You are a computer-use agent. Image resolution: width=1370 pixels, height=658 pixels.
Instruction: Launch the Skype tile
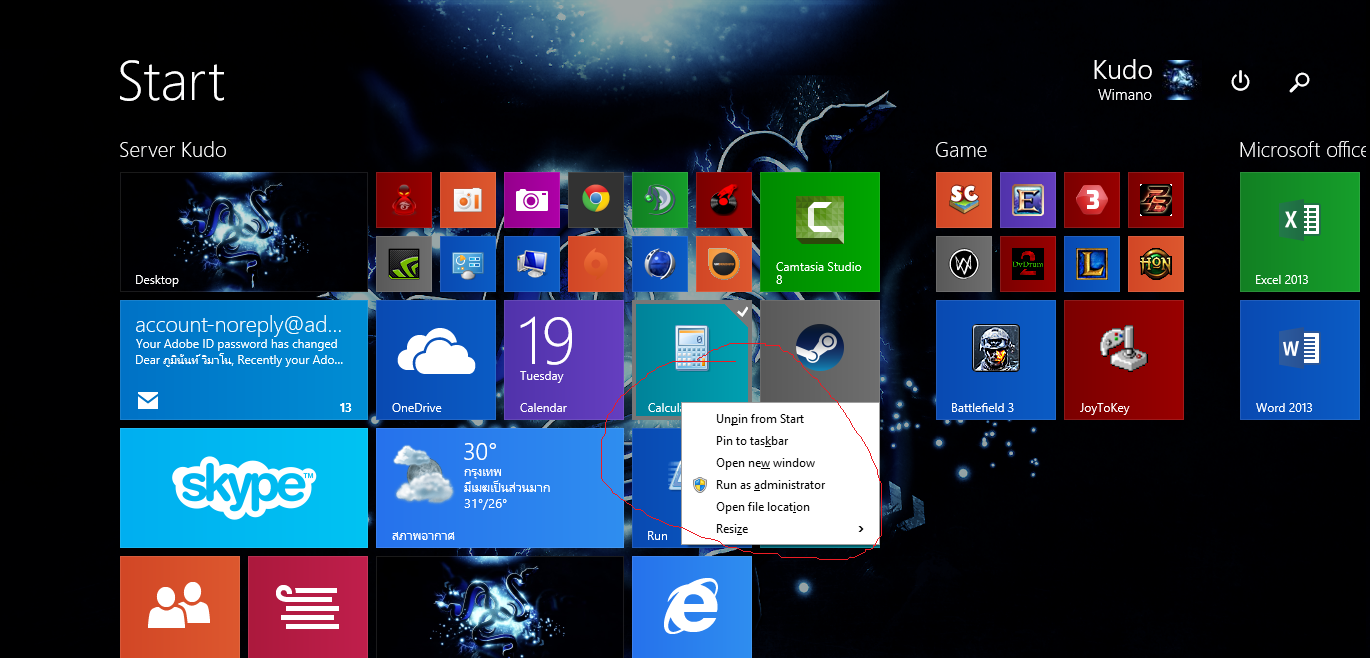coord(244,488)
